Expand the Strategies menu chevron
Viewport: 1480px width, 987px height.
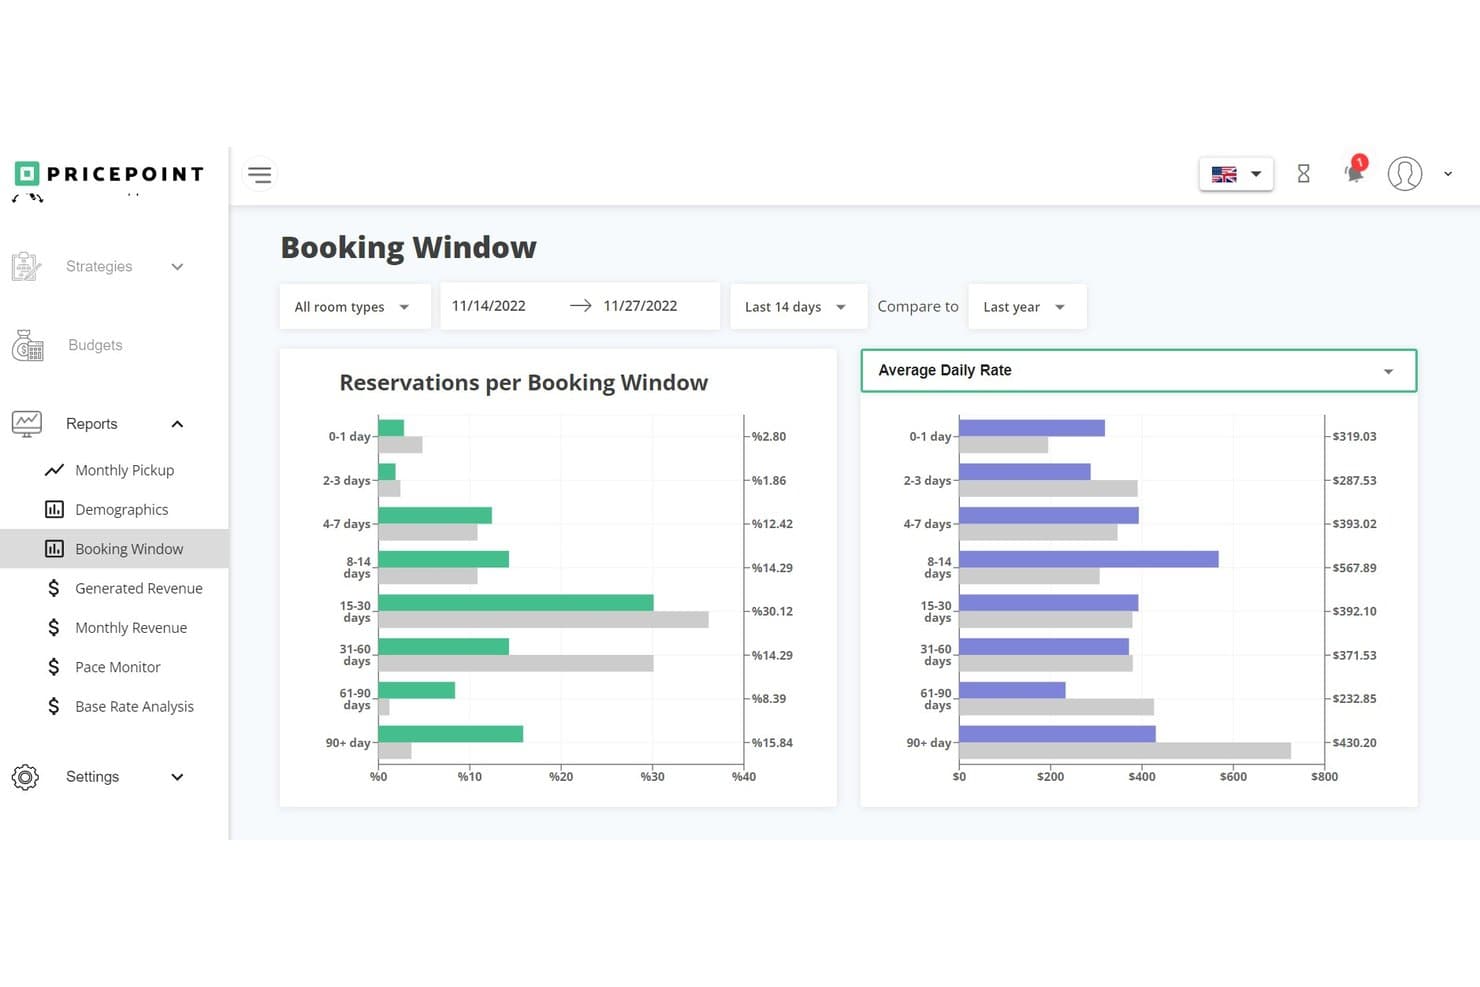177,266
